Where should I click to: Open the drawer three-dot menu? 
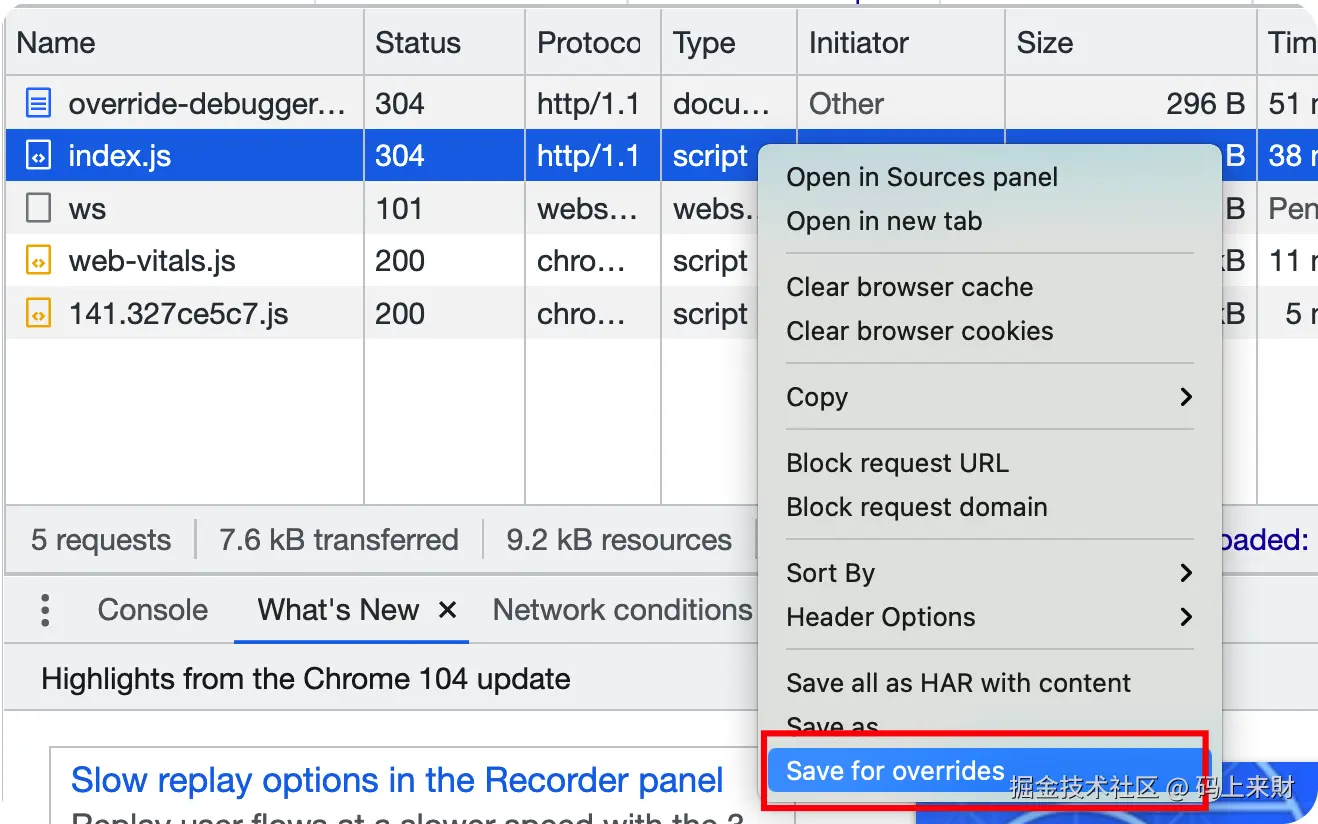pyautogui.click(x=45, y=610)
